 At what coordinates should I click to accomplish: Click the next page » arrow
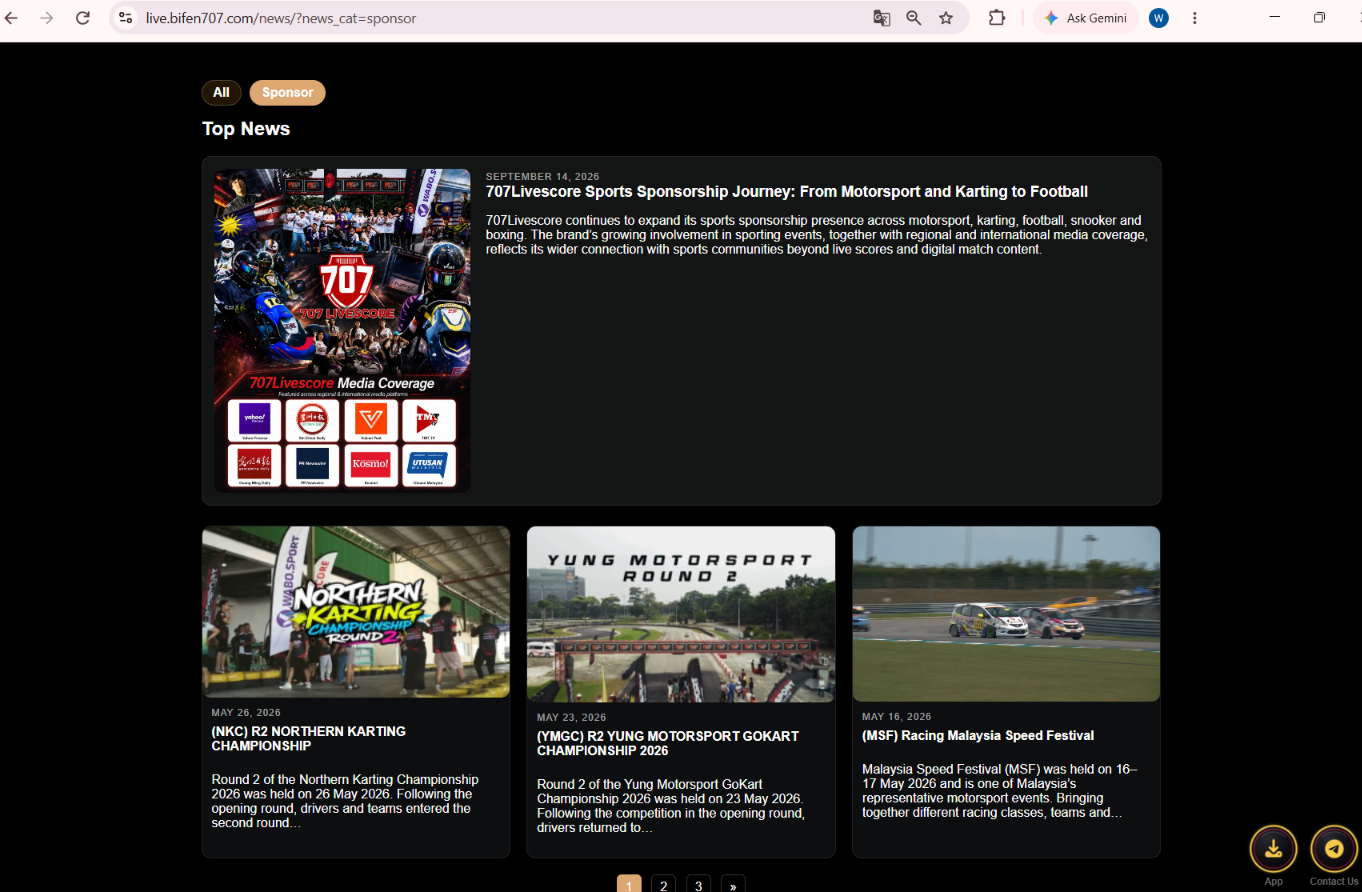pyautogui.click(x=733, y=885)
